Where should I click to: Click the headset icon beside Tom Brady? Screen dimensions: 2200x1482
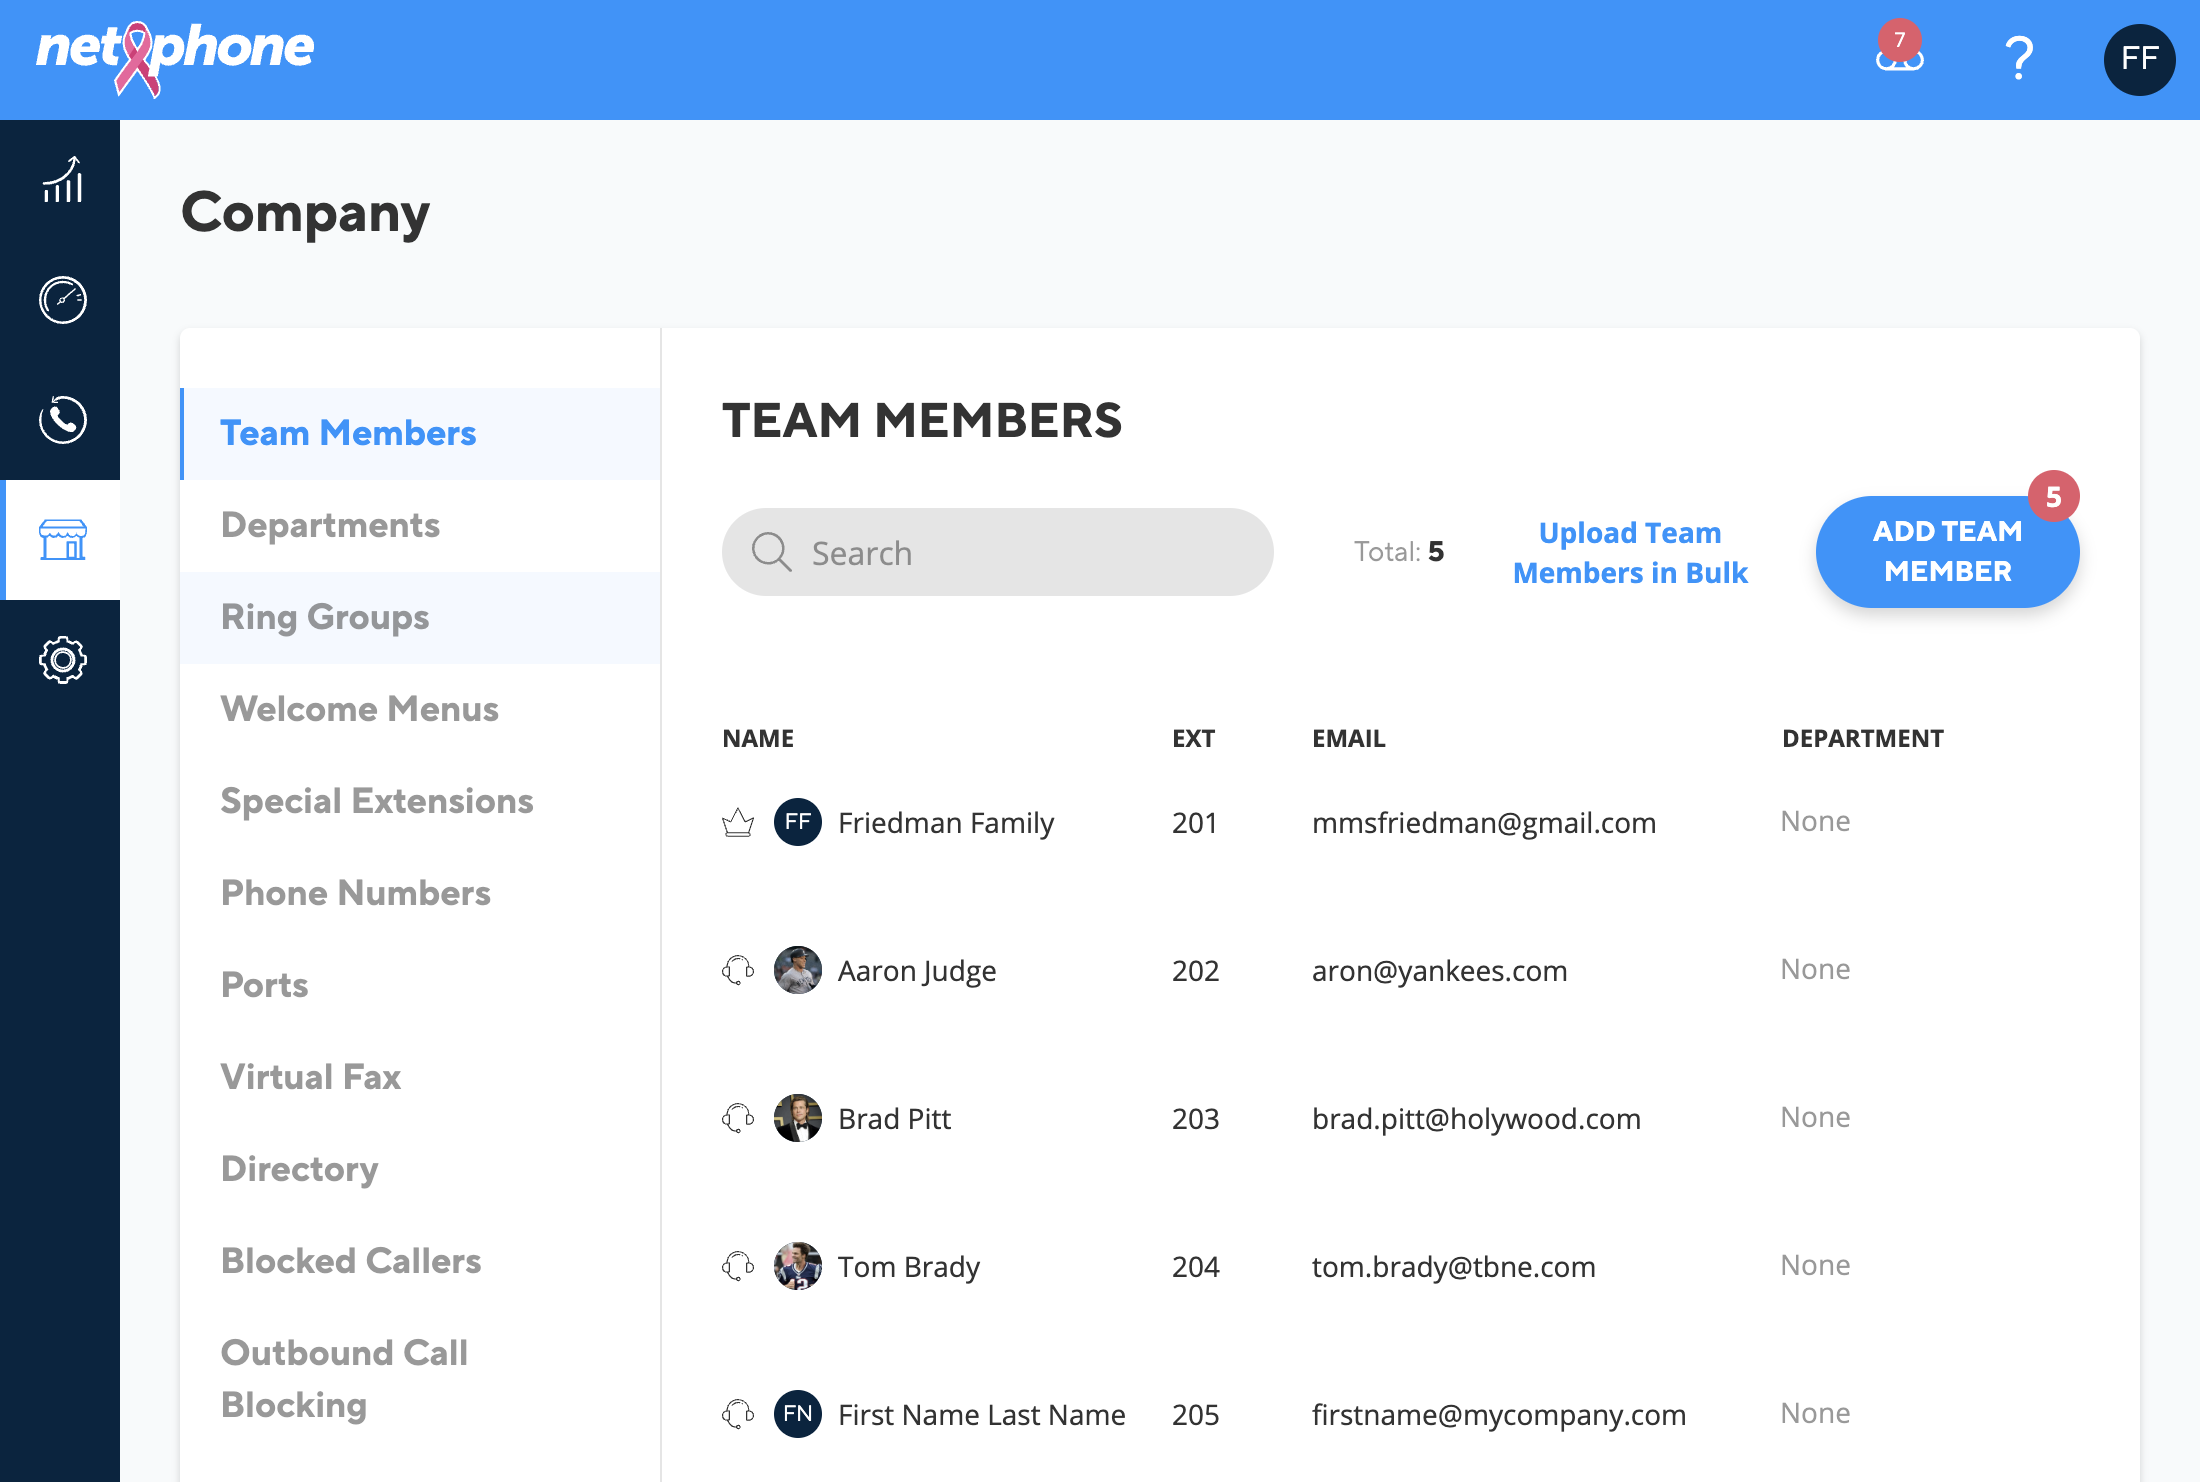[738, 1266]
